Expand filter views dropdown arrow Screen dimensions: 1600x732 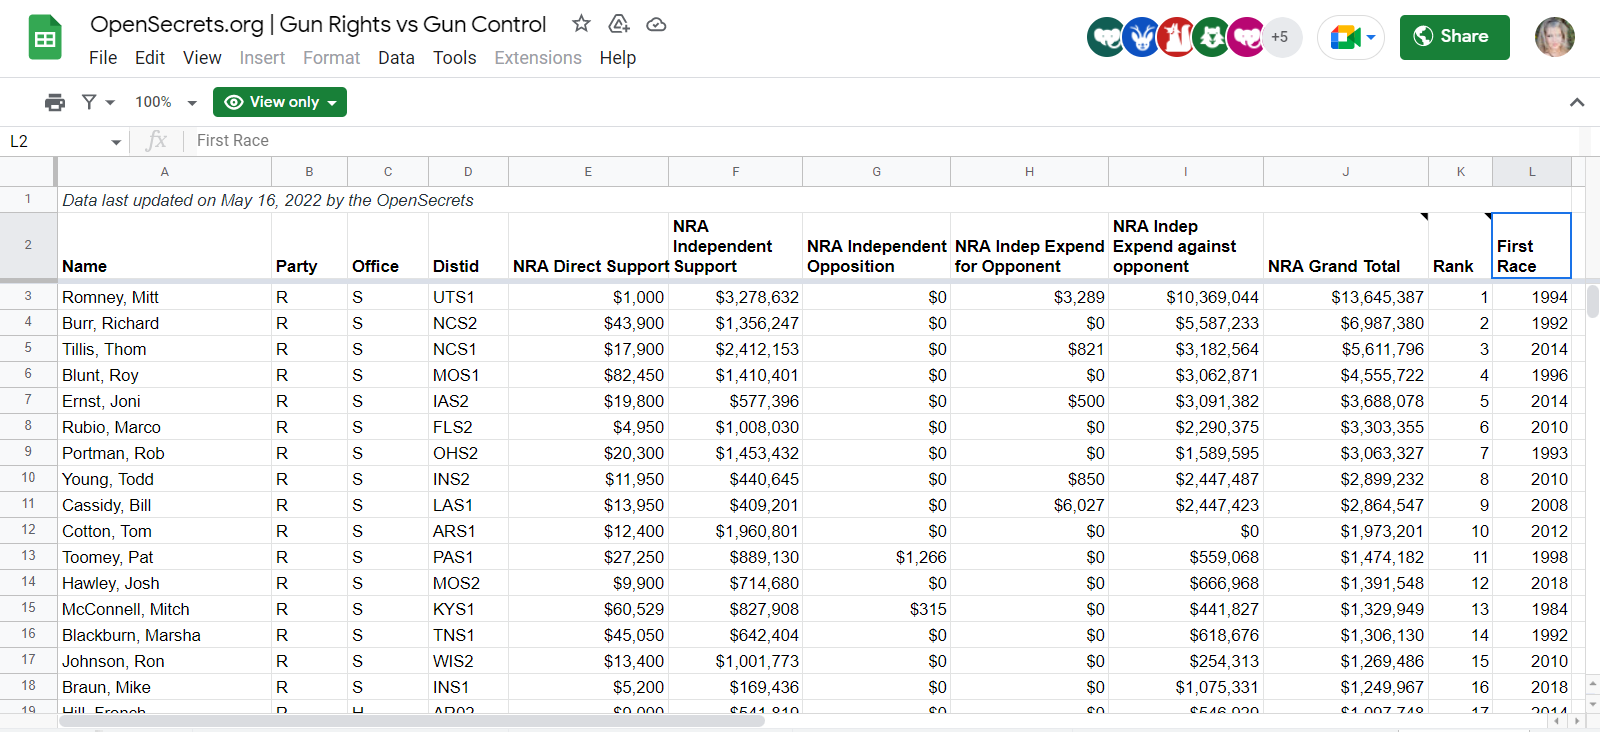[x=110, y=103]
